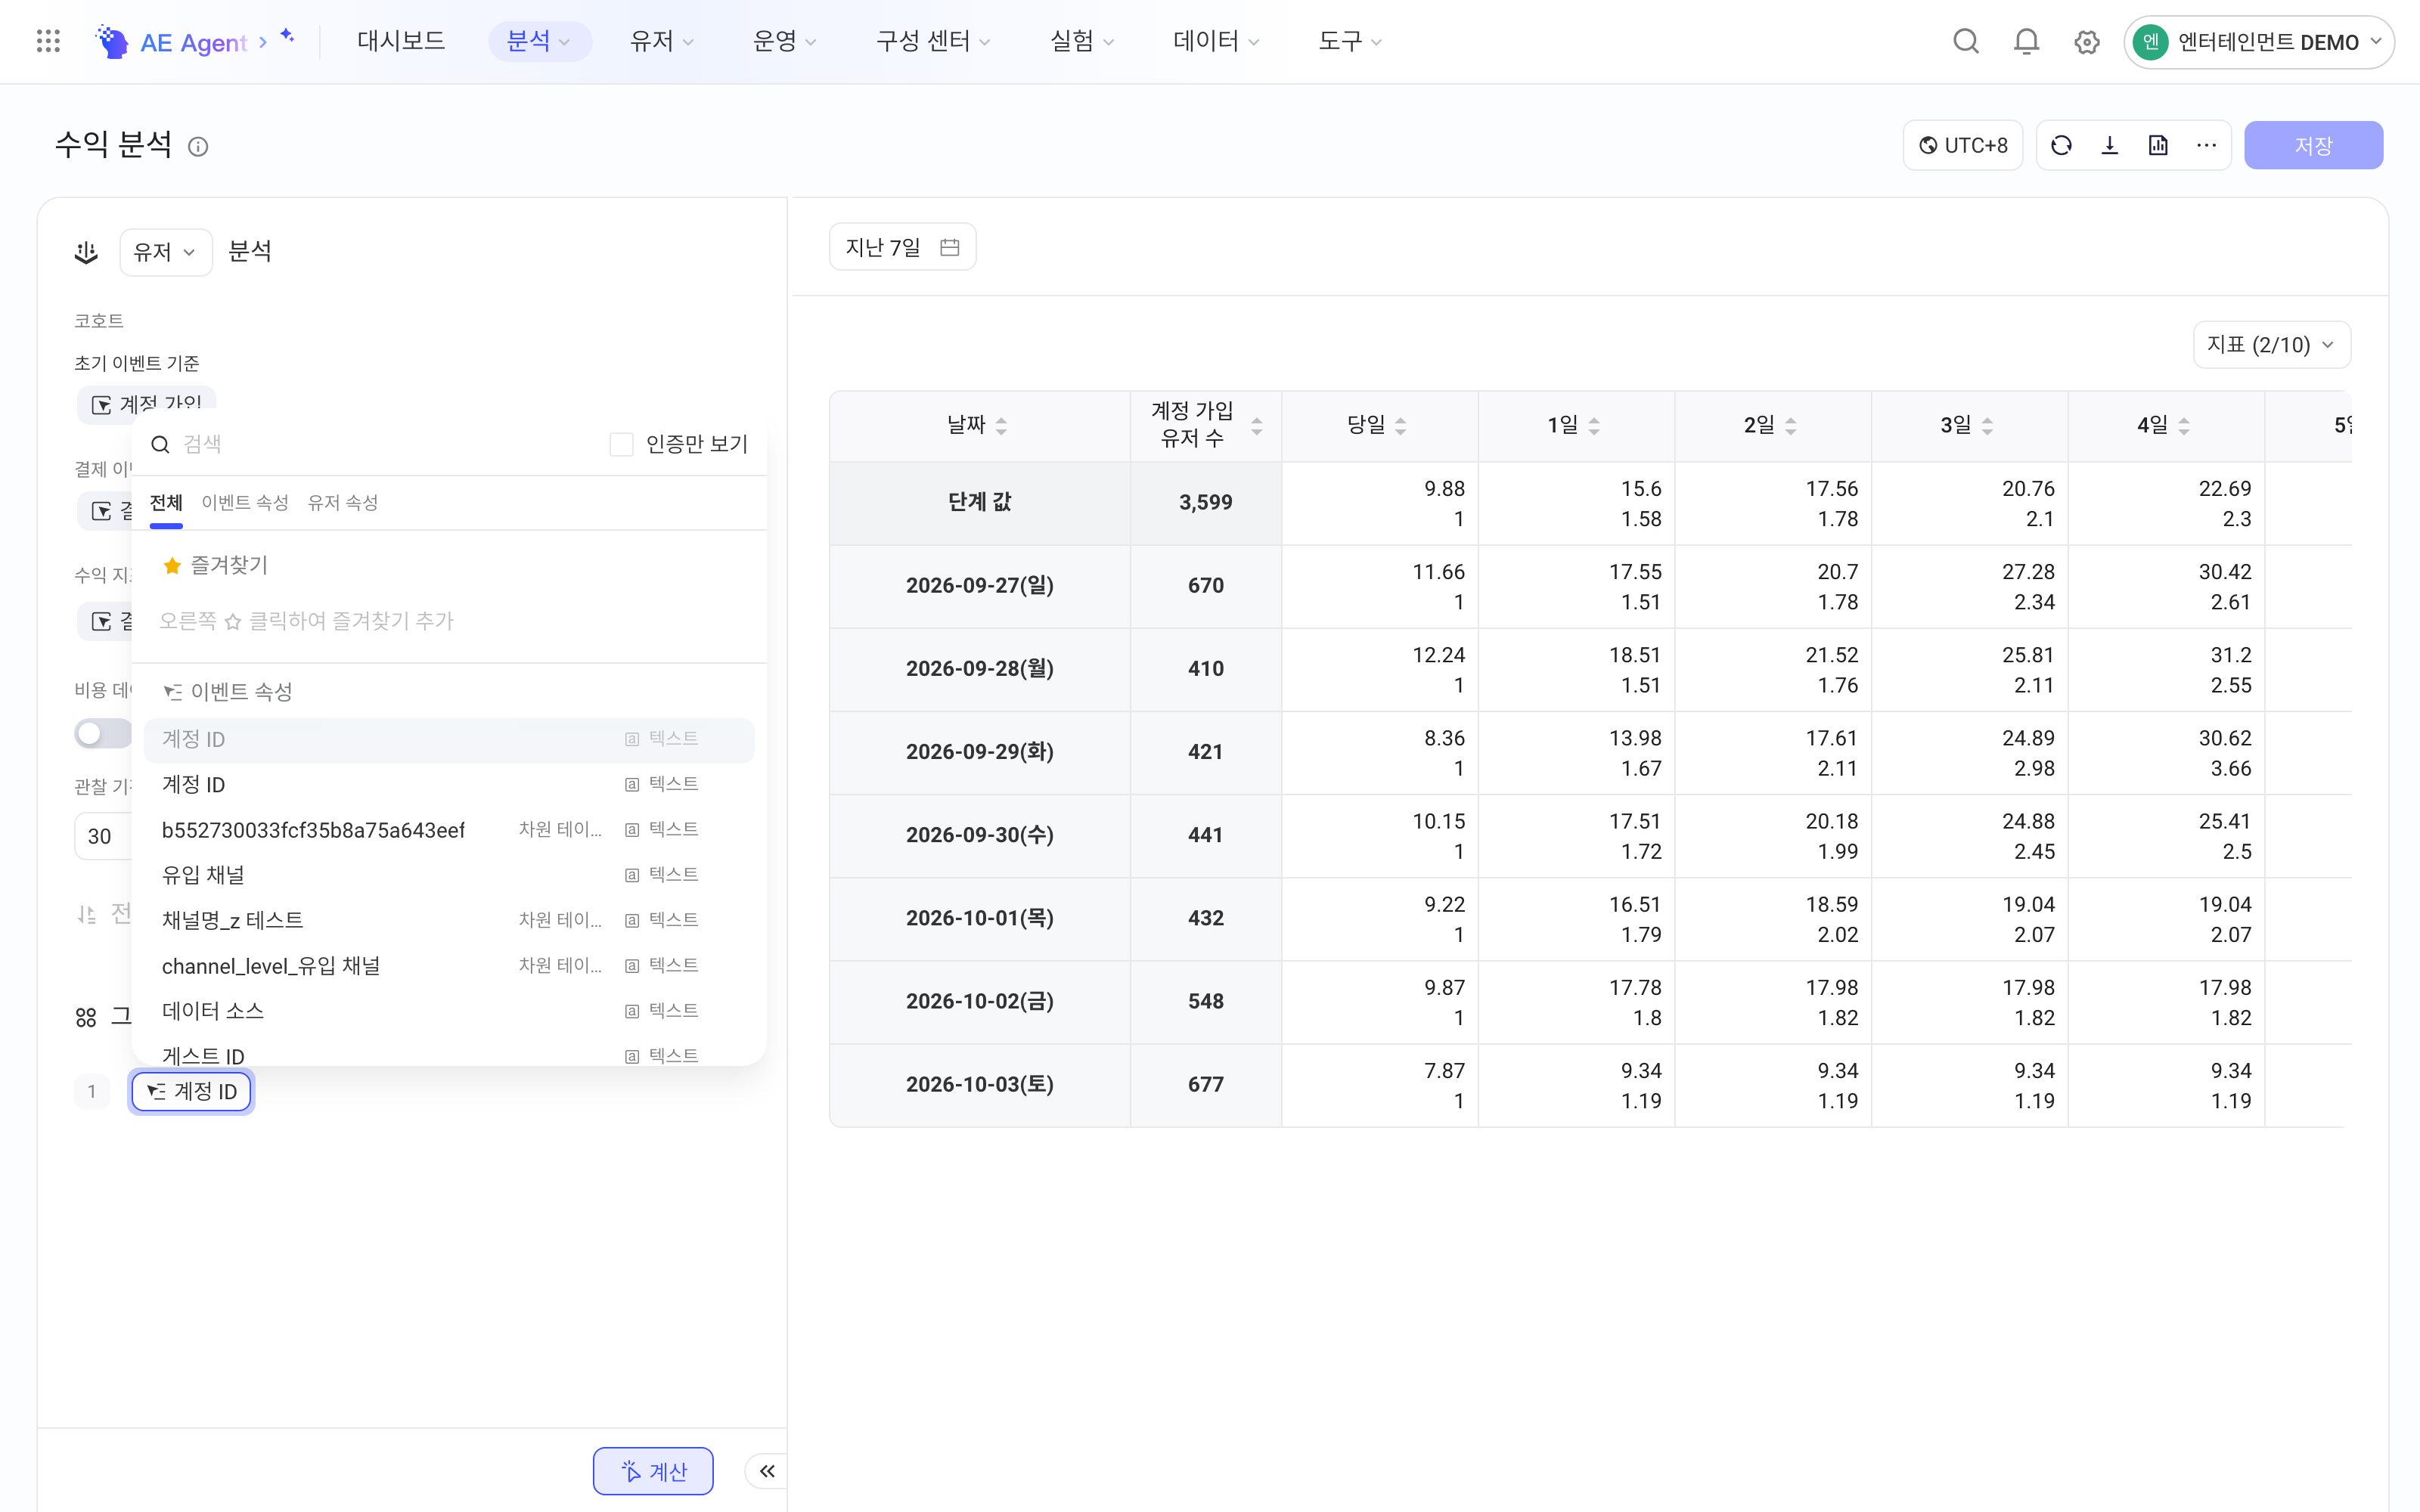
Task: Select 유입 채널 in property list
Action: tap(448, 875)
